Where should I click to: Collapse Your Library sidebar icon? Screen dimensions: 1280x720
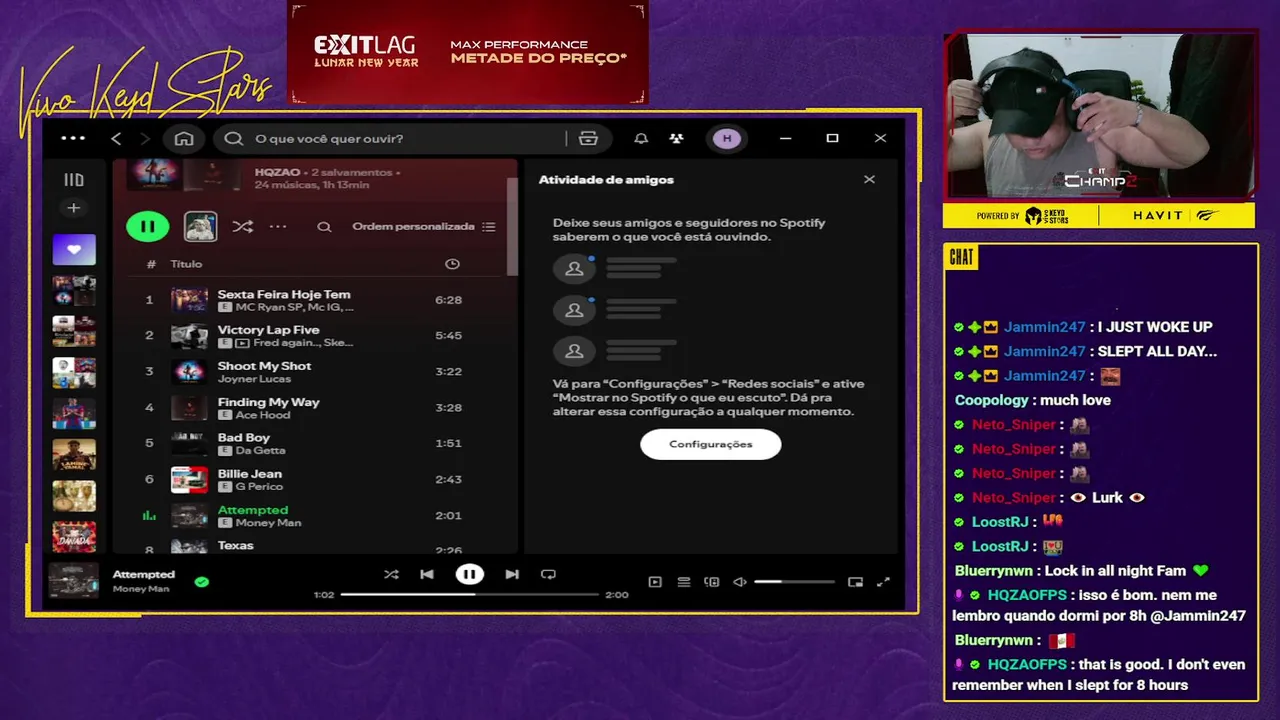[x=74, y=180]
